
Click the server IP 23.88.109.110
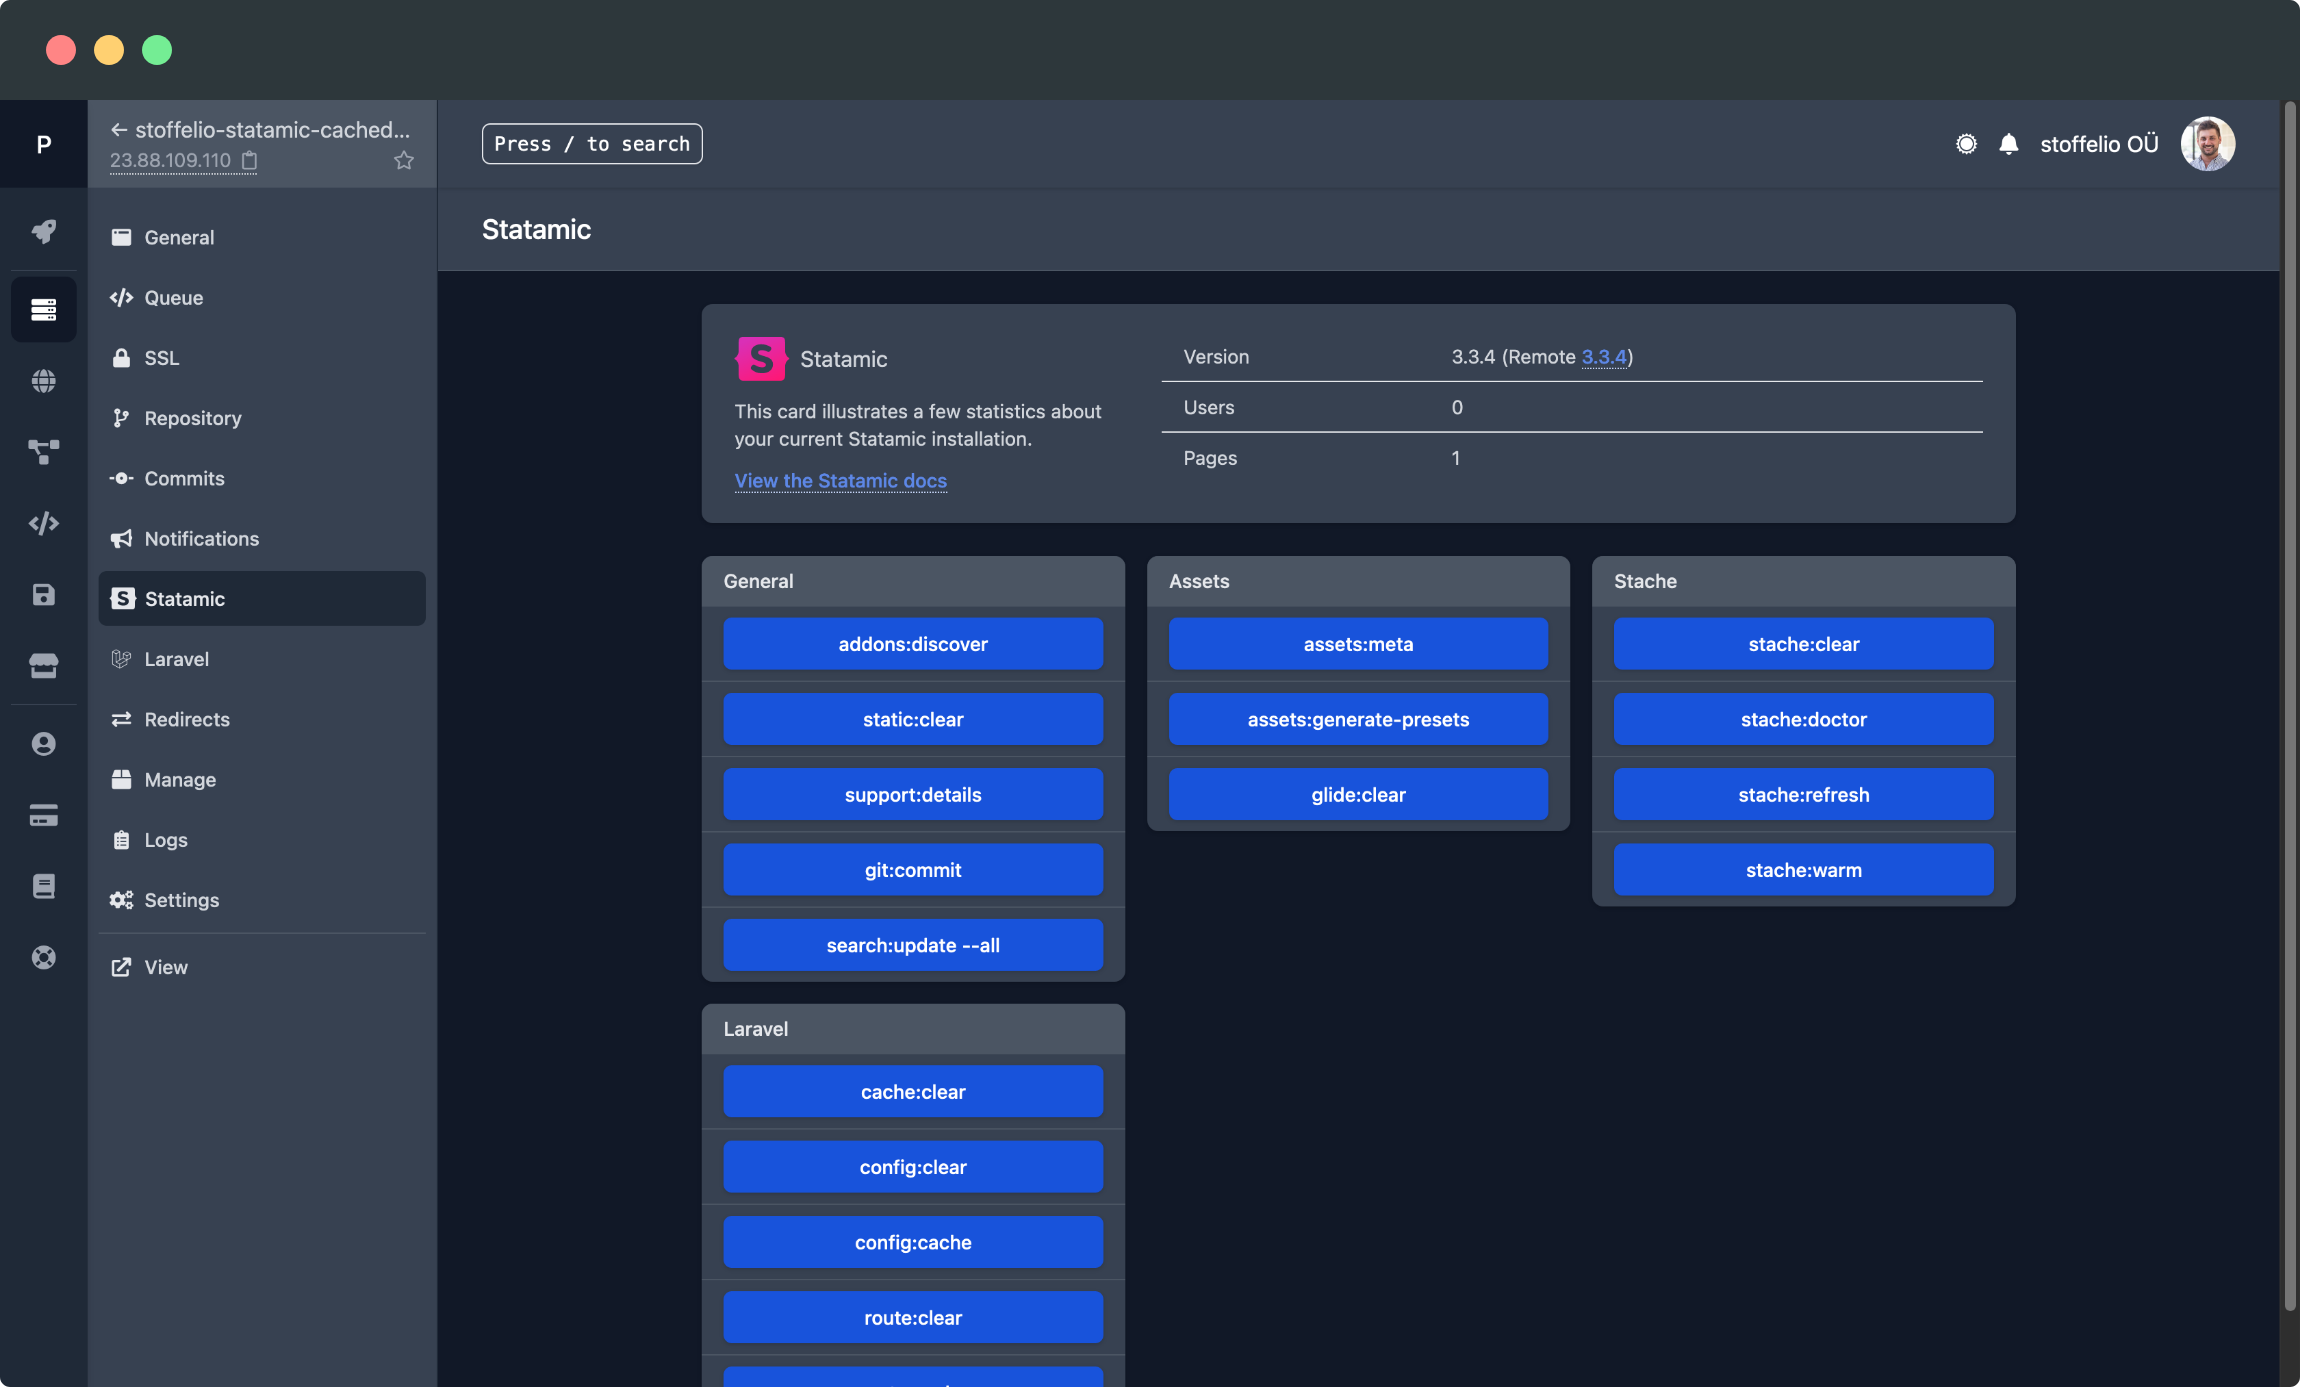170,160
